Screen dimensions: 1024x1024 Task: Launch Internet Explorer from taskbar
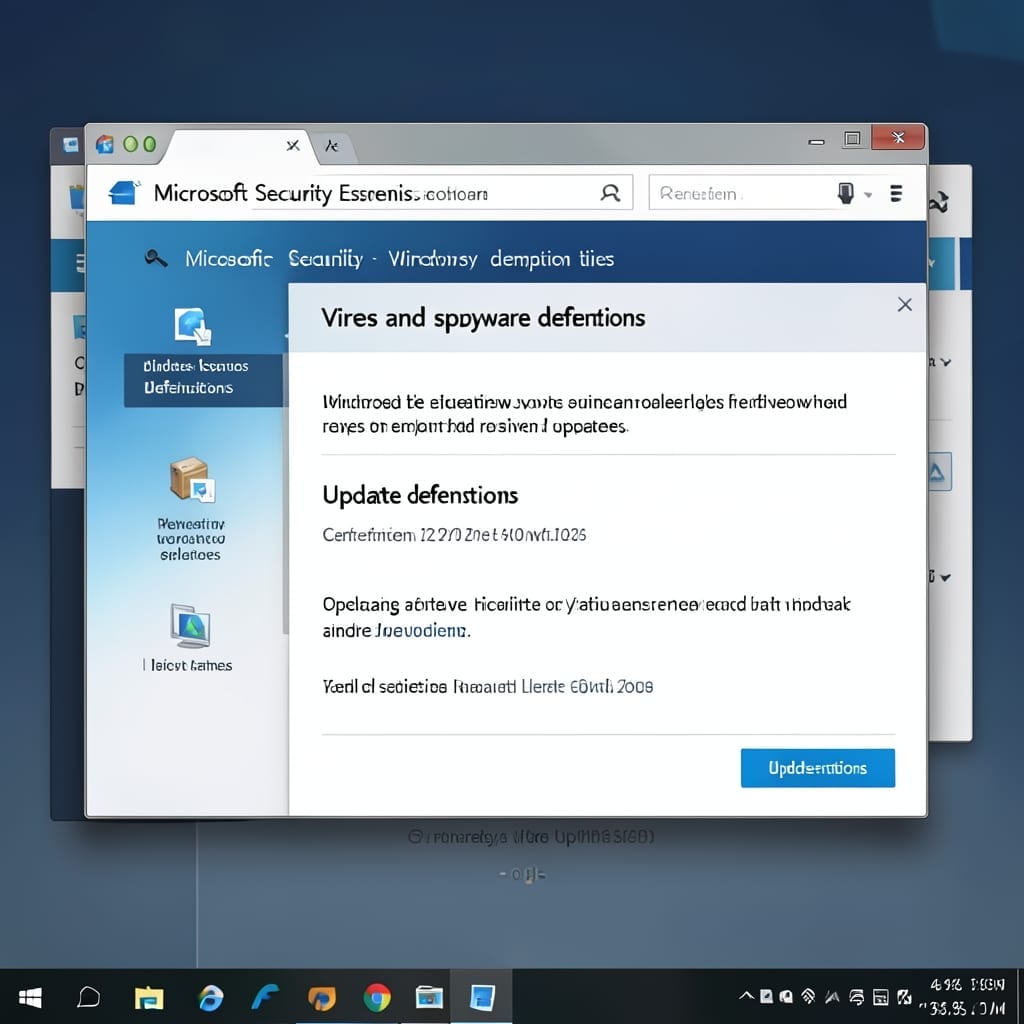point(210,997)
